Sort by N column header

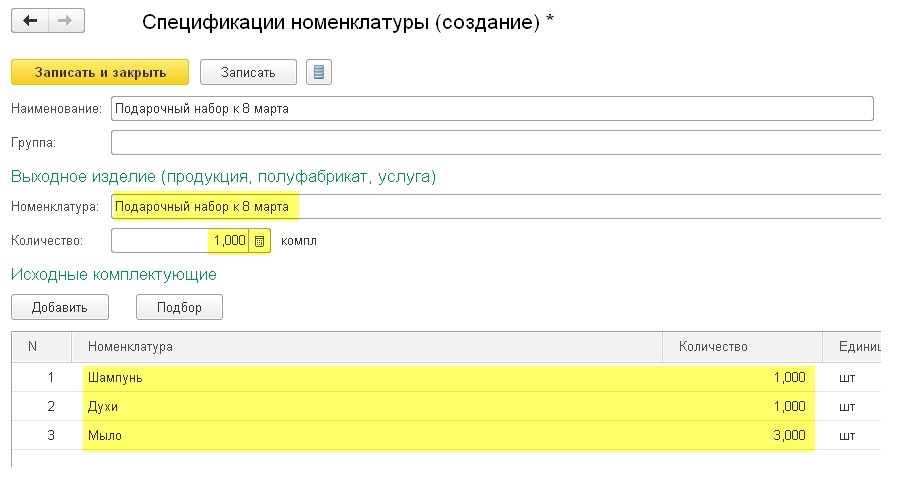(41, 347)
